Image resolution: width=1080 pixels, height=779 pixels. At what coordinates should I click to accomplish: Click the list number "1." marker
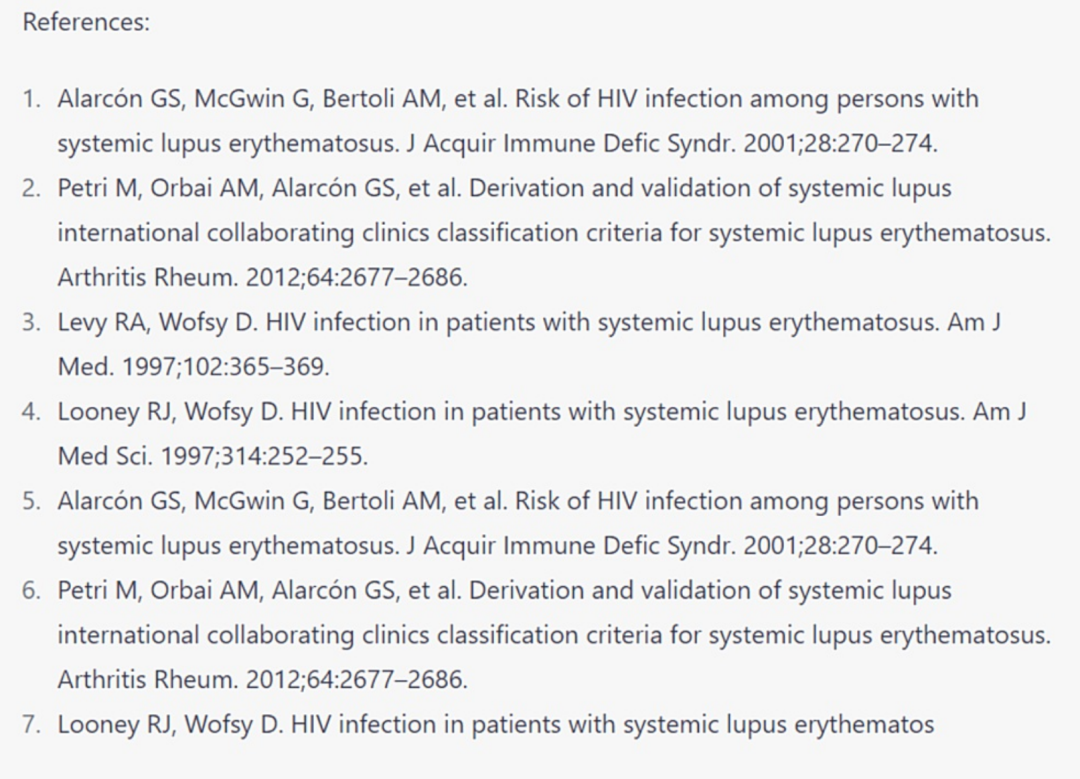point(33,99)
